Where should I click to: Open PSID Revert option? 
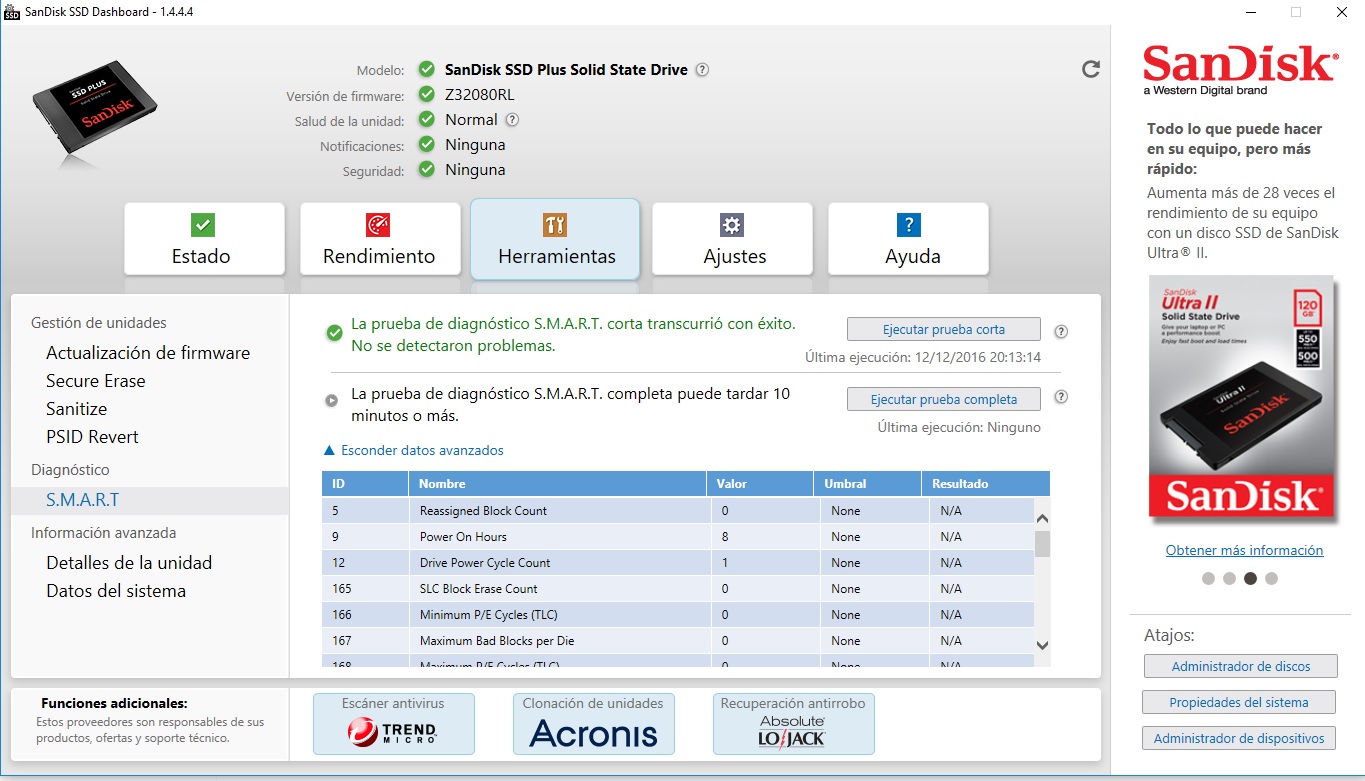click(92, 437)
